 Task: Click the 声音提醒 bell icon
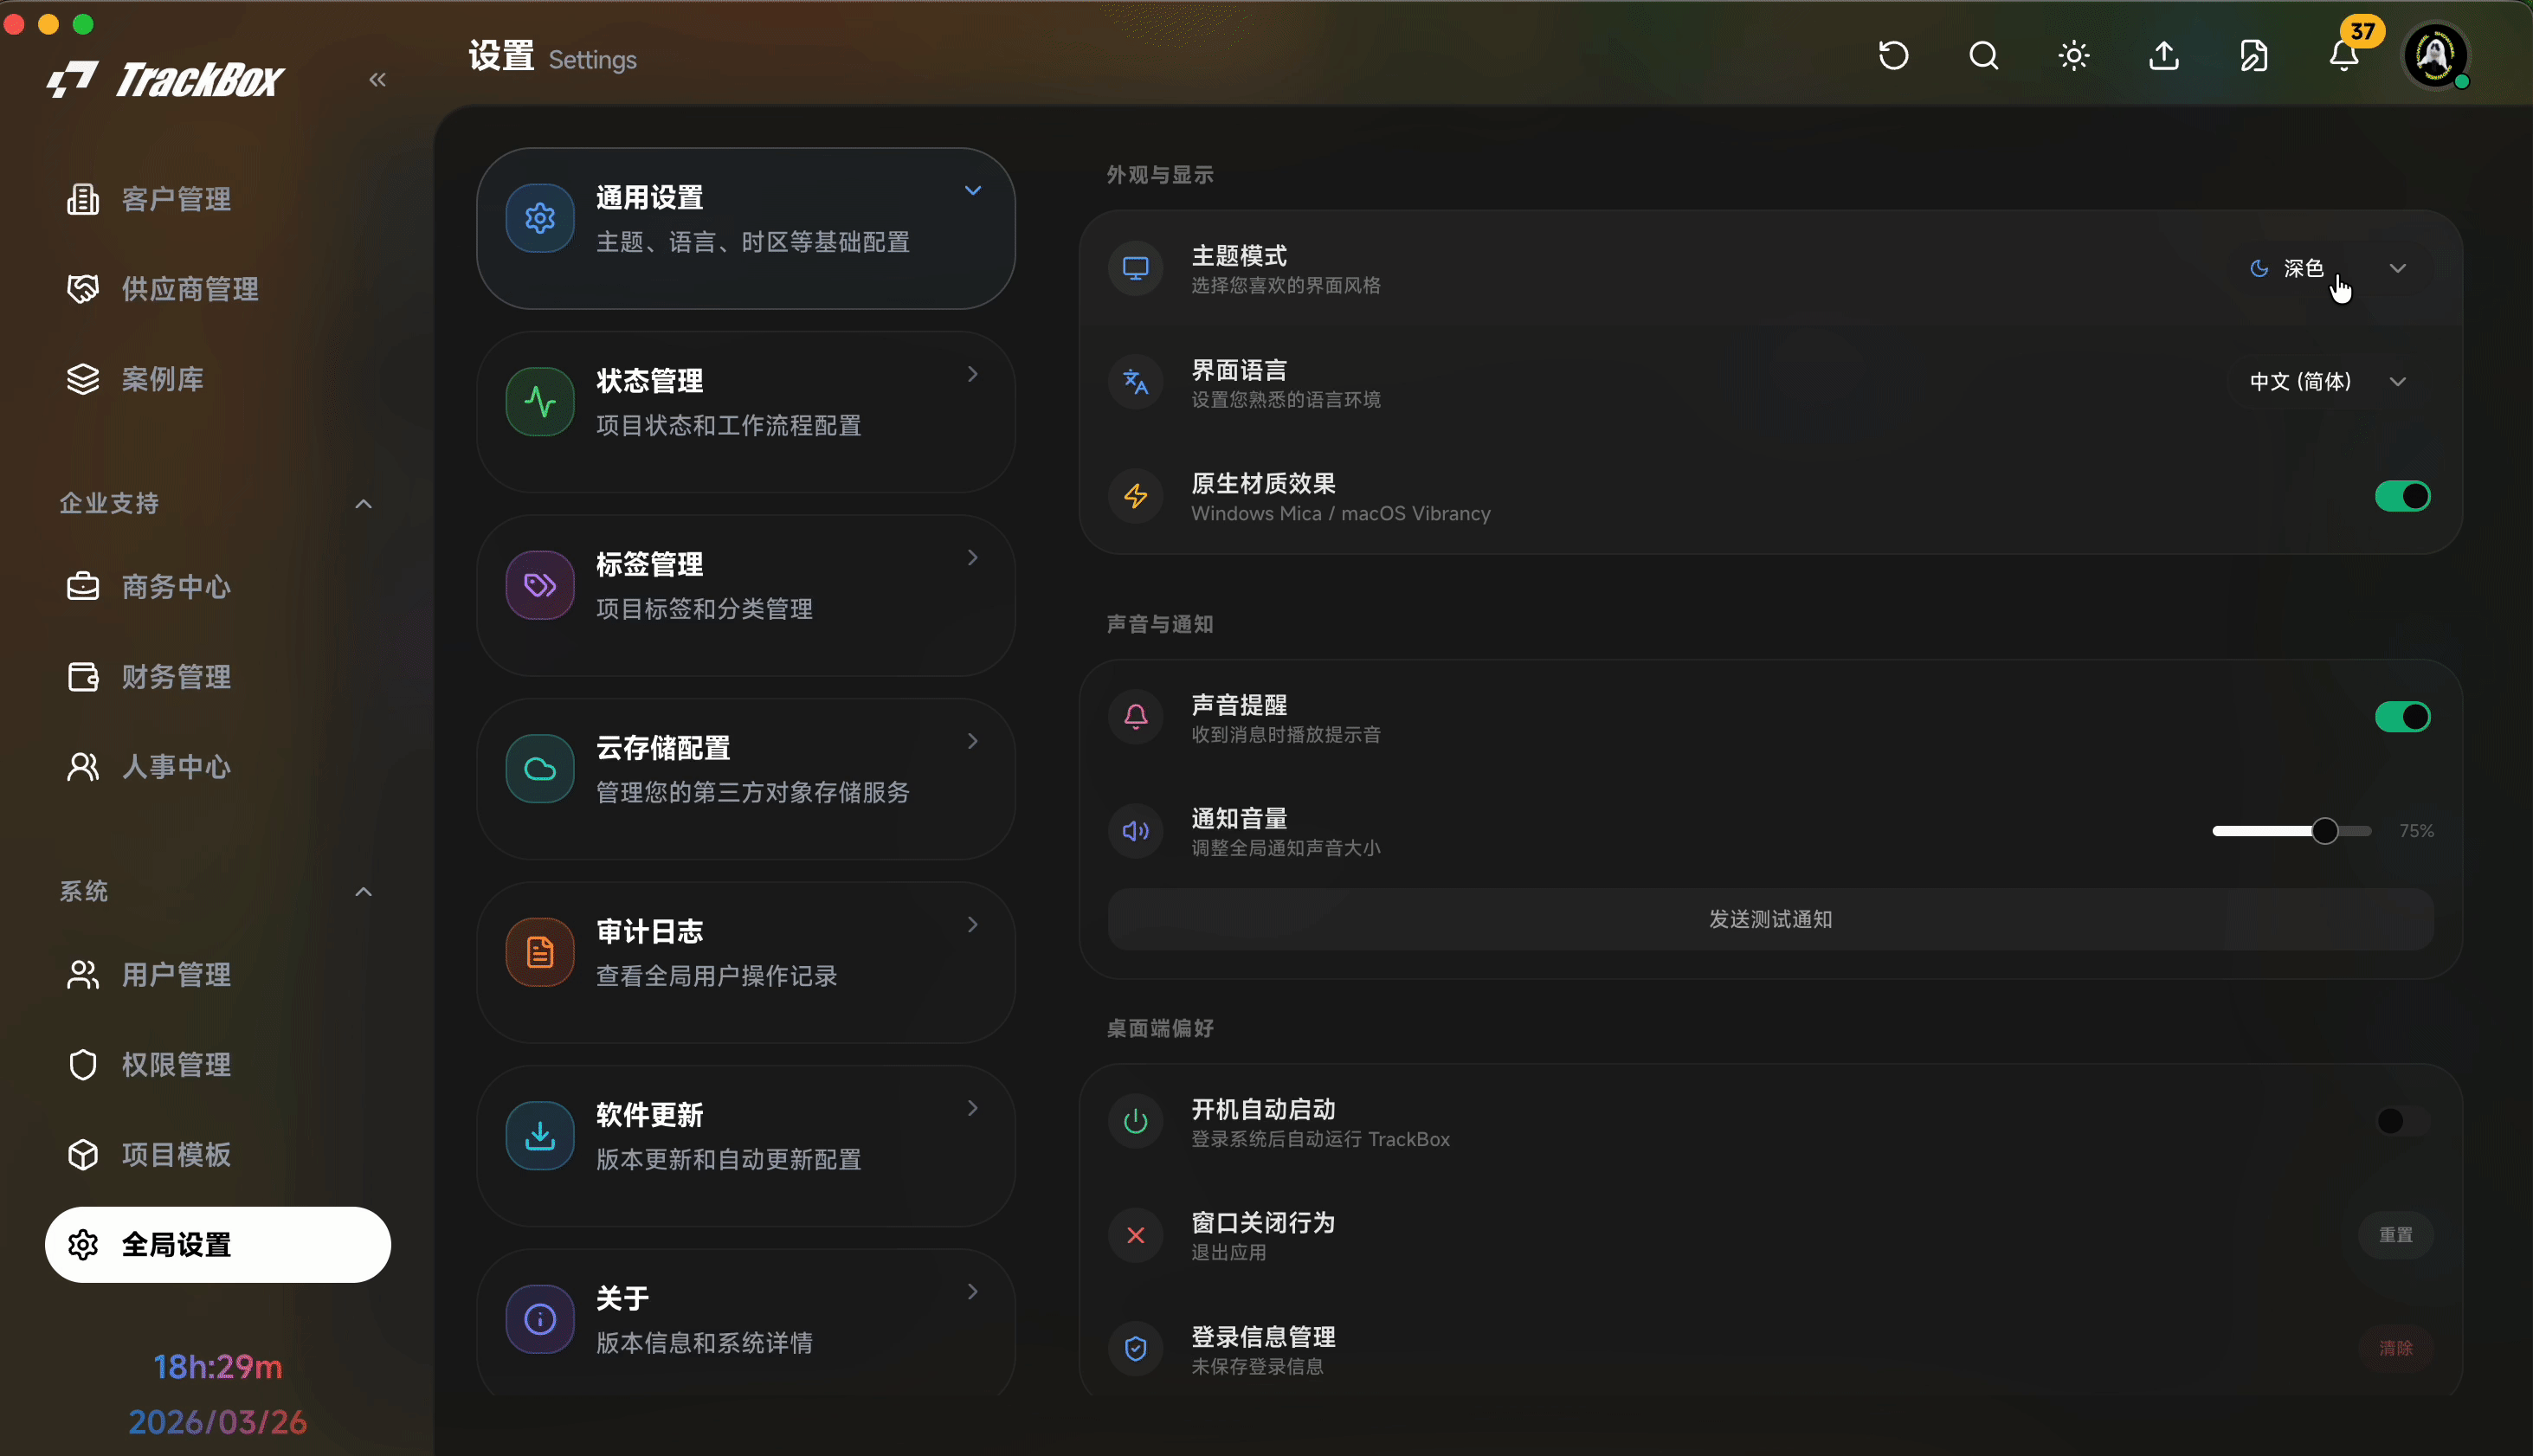click(x=1135, y=717)
